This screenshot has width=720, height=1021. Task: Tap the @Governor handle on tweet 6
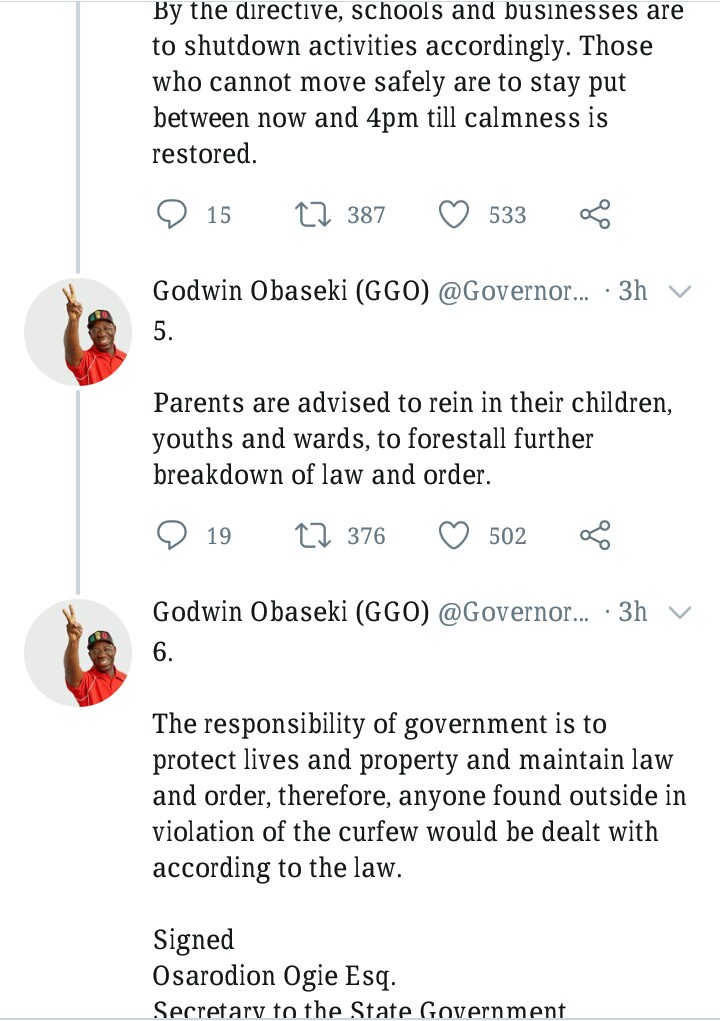[x=514, y=612]
